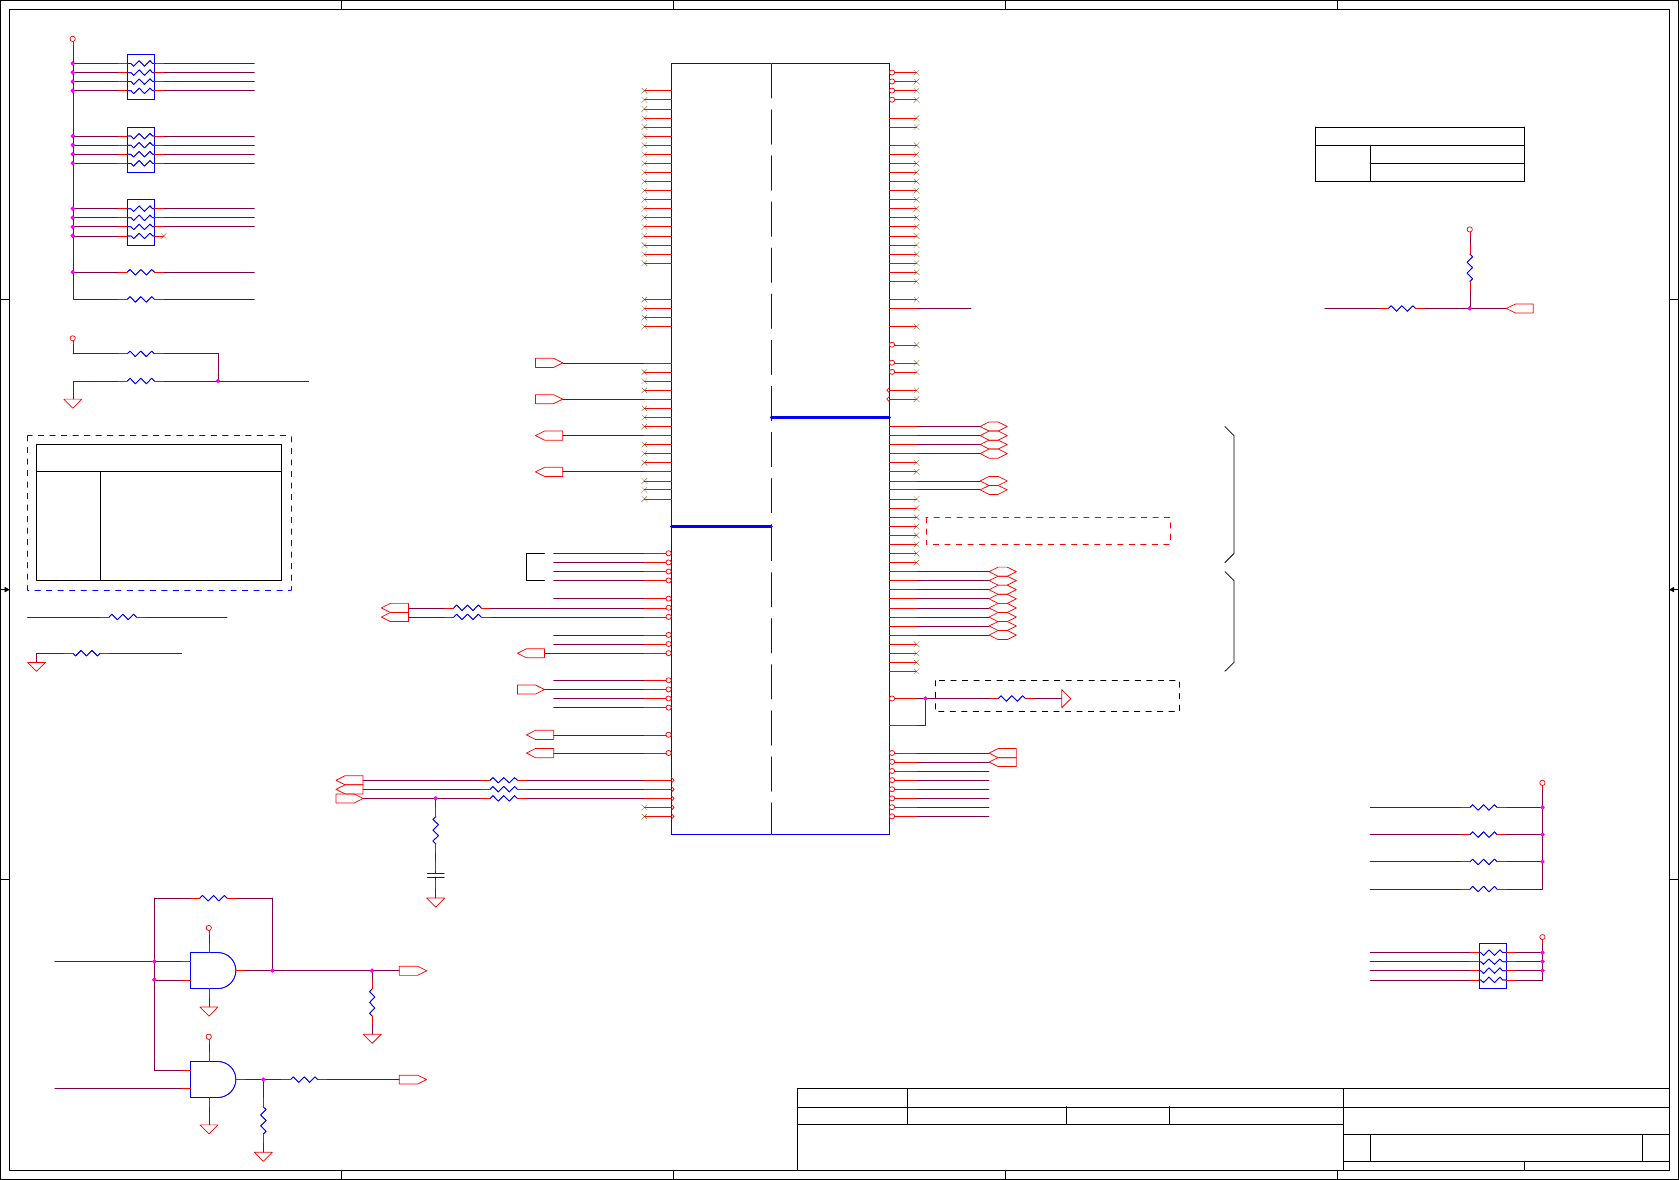Click the ground symbol beneath the capacitor

435,902
